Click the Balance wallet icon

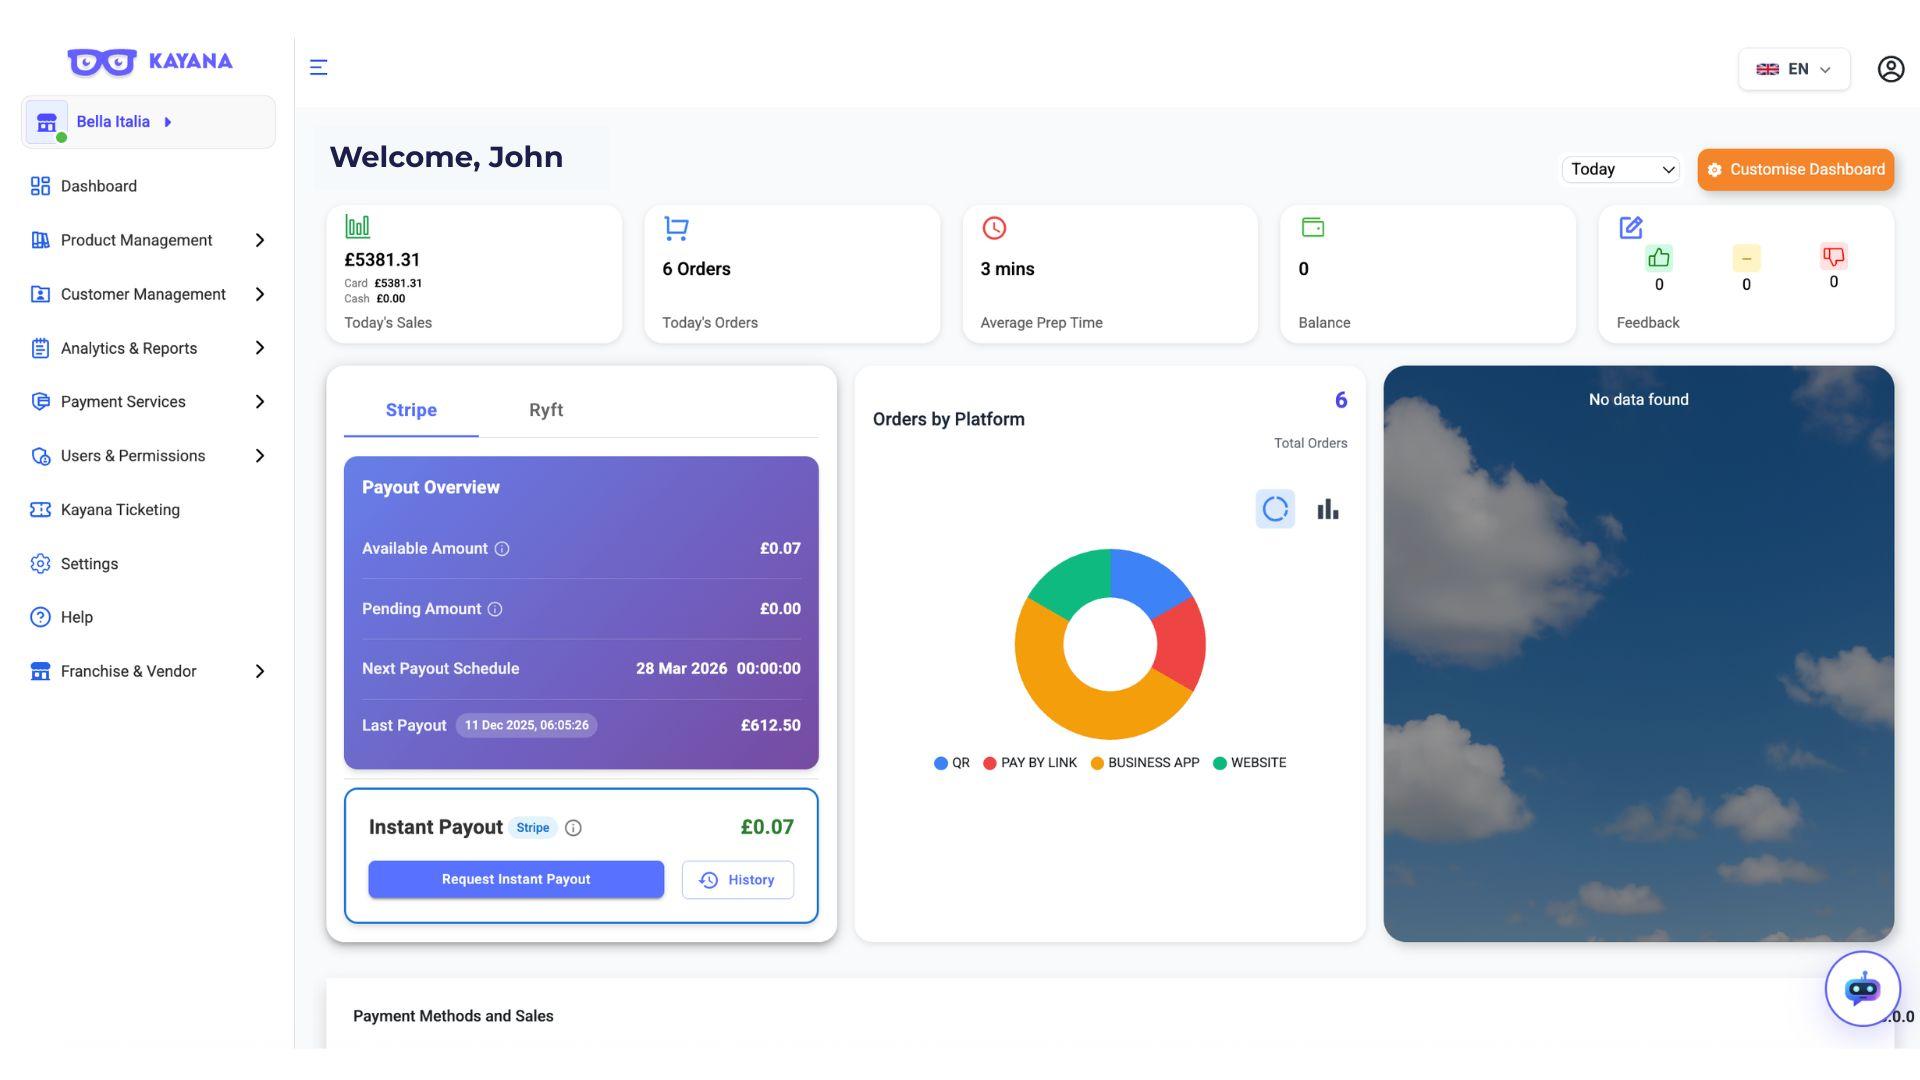[1313, 228]
